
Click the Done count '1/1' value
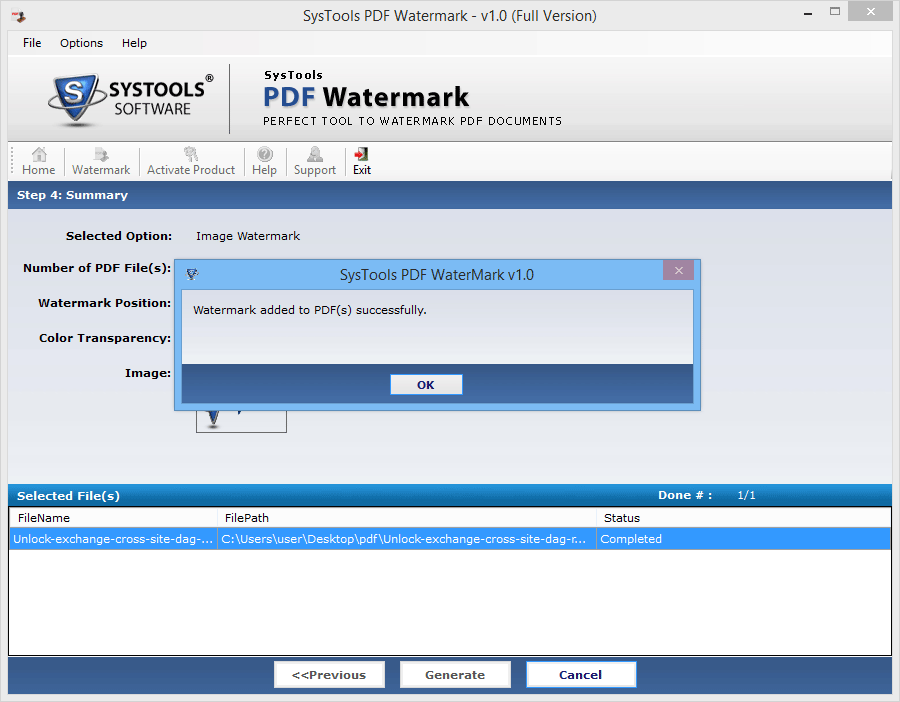point(746,495)
